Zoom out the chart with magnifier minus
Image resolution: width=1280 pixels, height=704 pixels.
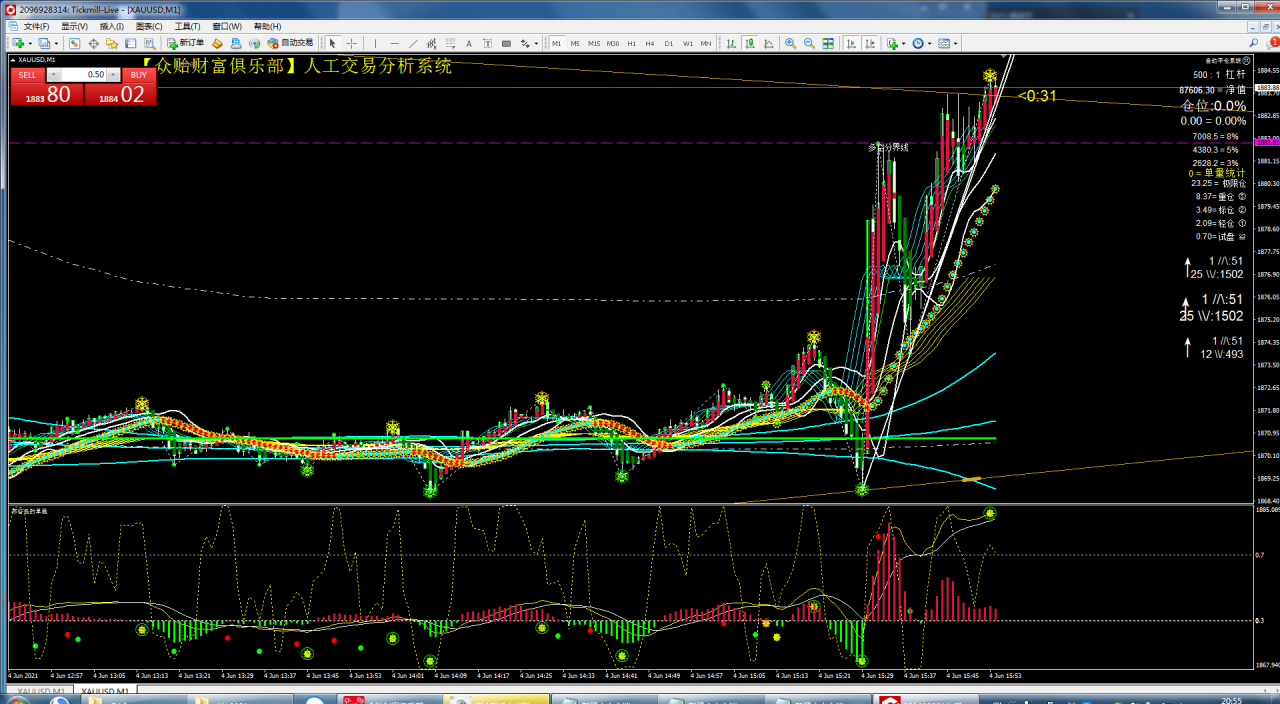point(809,43)
